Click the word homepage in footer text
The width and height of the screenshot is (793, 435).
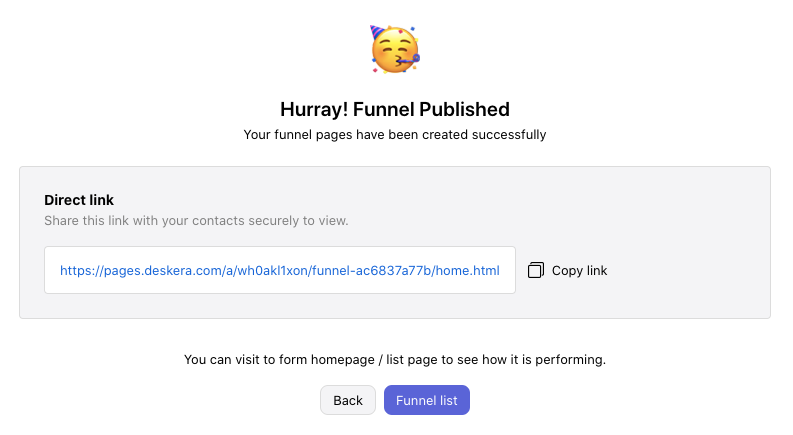click(343, 360)
